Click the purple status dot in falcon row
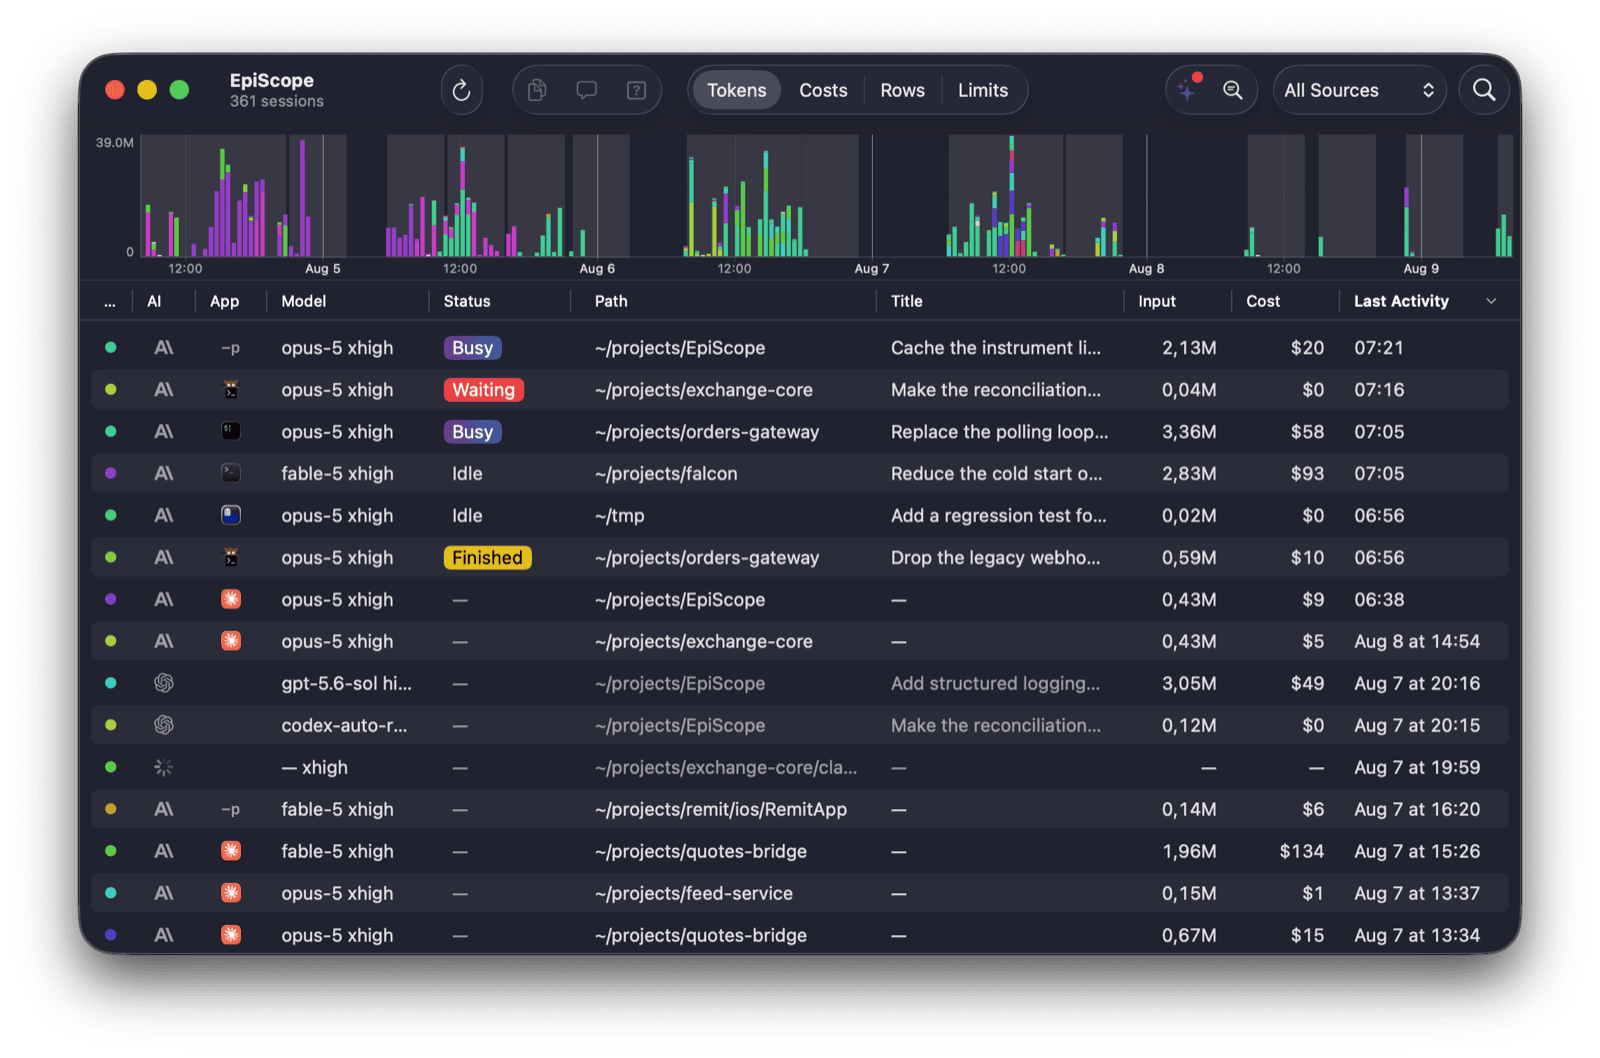The height and width of the screenshot is (1058, 1600). click(111, 474)
